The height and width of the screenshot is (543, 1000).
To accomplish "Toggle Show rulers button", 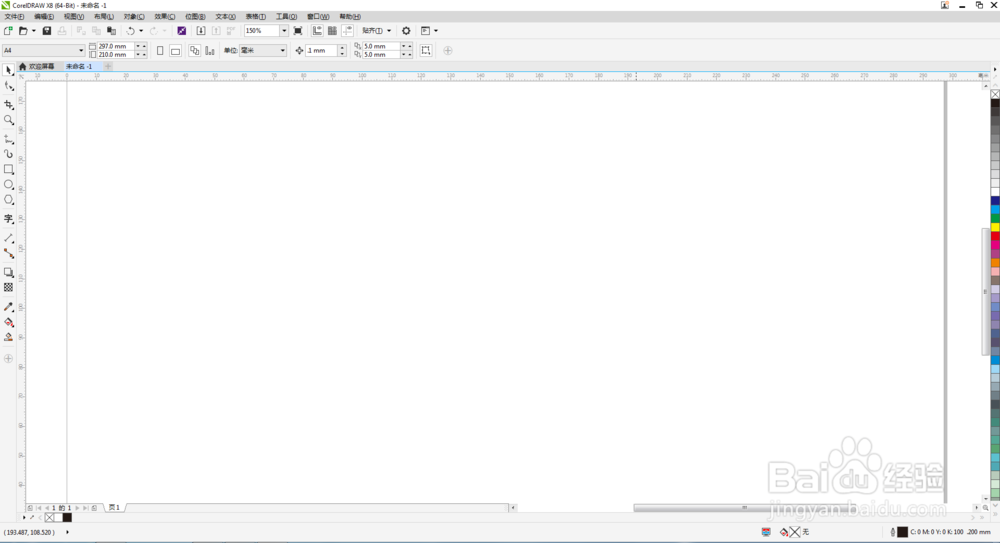I will [x=317, y=31].
